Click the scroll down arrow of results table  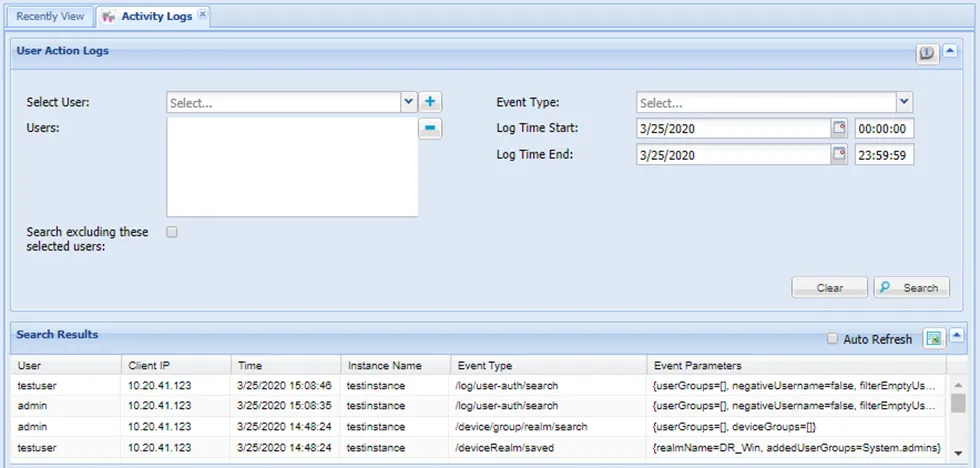click(958, 452)
